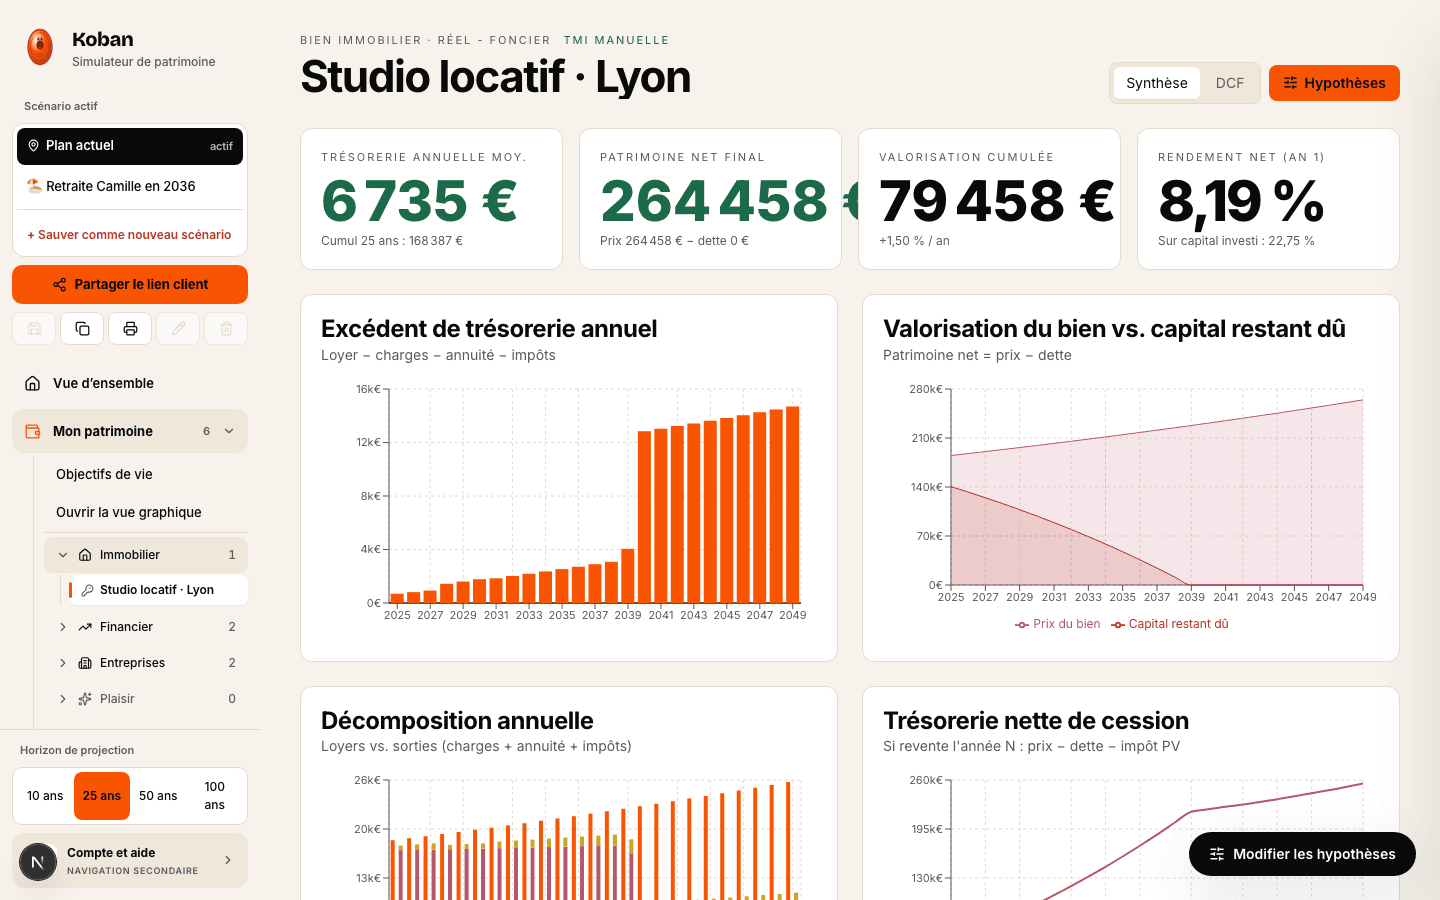Click the beach icon beside Retraite Camille

[34, 186]
